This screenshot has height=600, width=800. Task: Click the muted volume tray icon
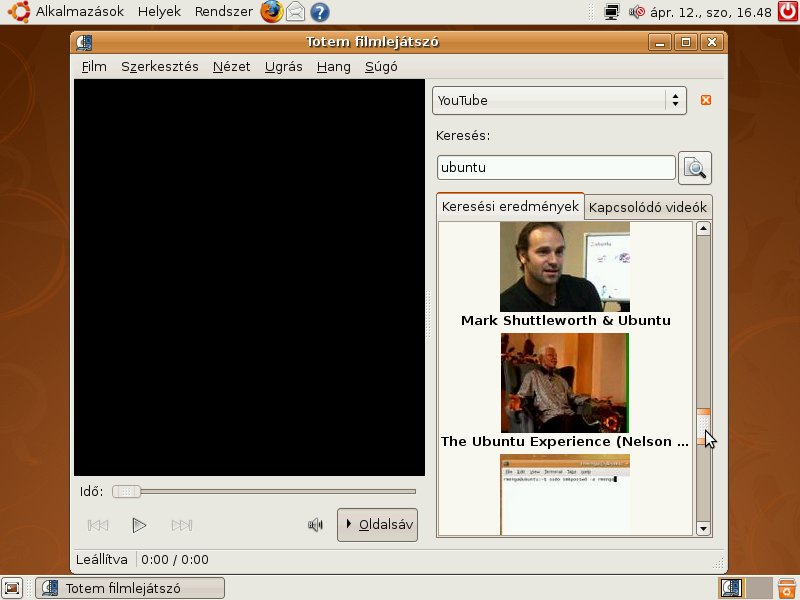(636, 11)
